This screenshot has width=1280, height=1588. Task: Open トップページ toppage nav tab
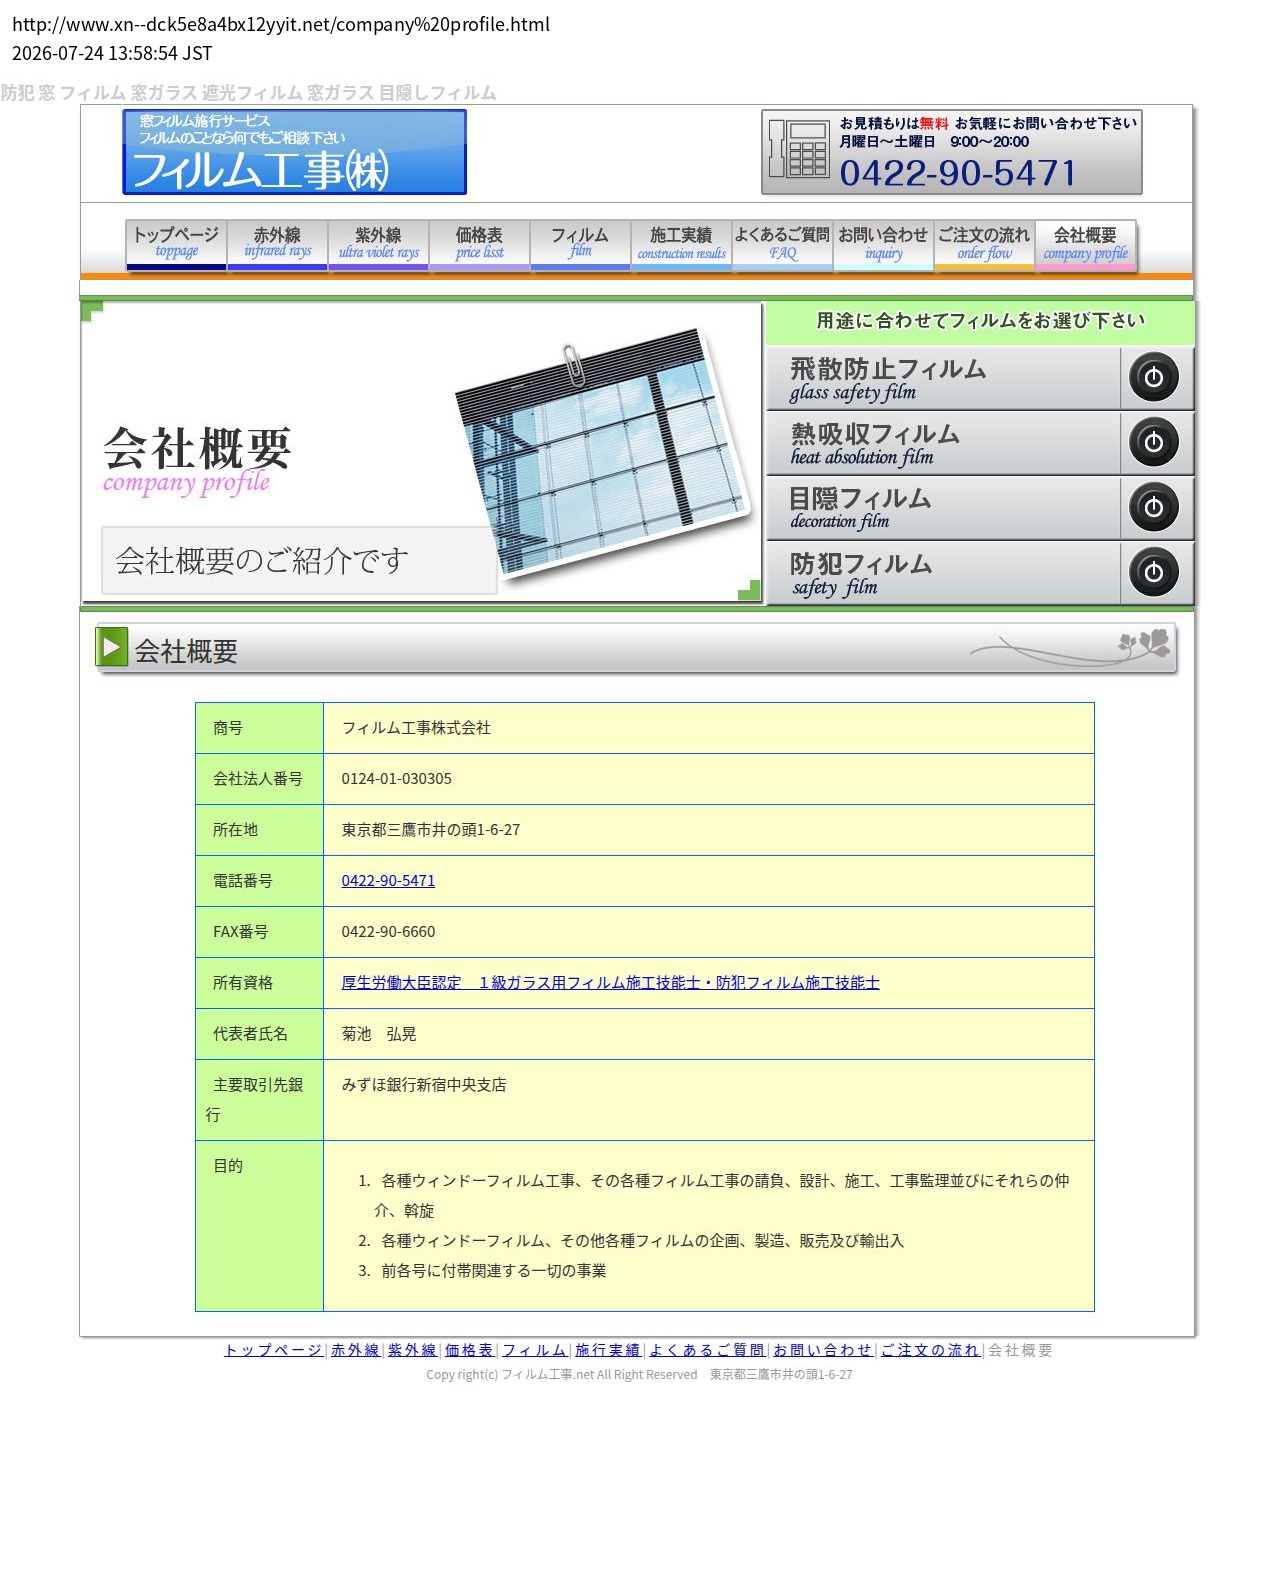[176, 244]
